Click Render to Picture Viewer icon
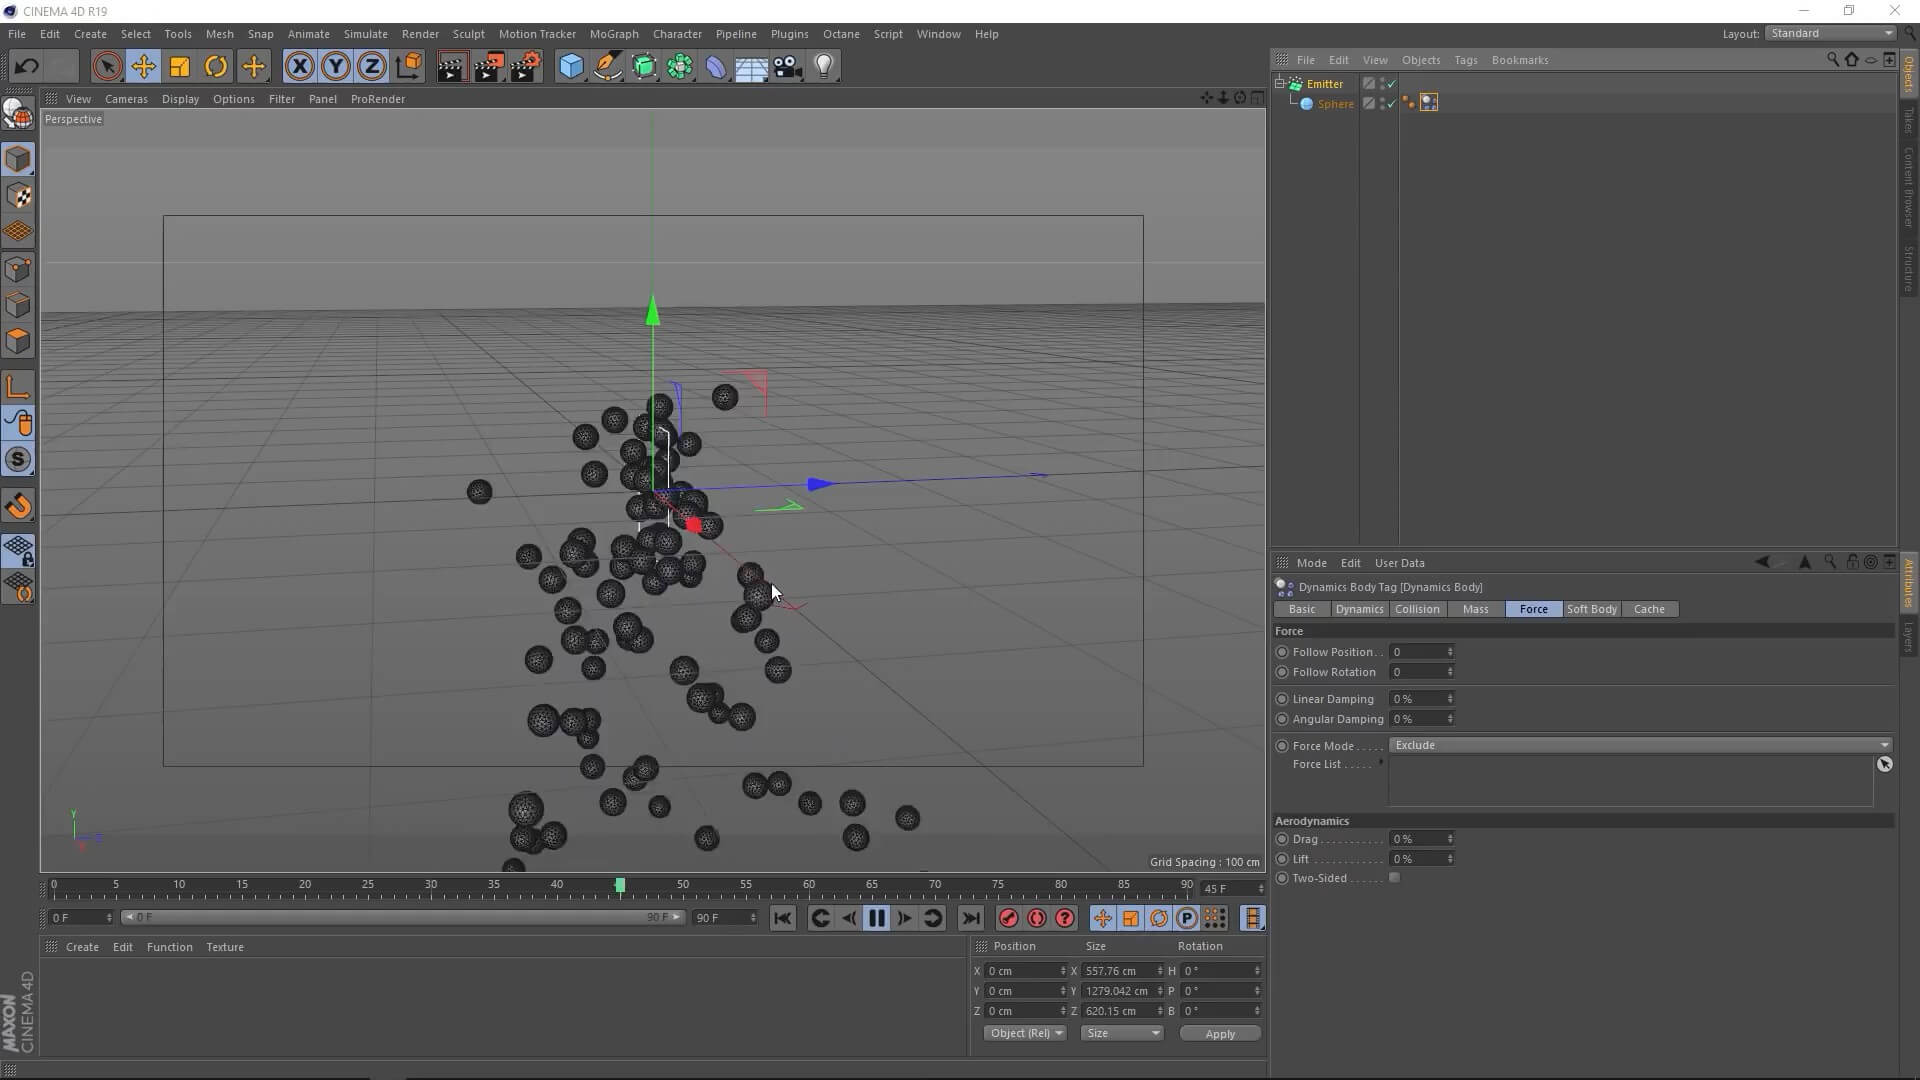 coord(489,67)
